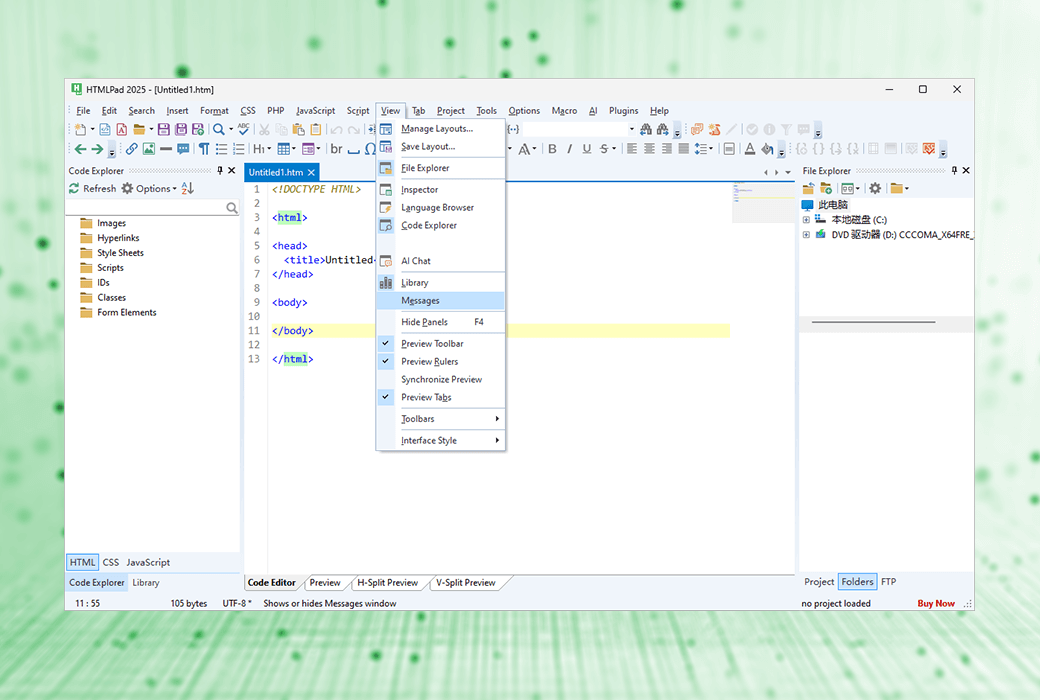Click the new folder icon in File Explorer
The image size is (1040, 700).
pyautogui.click(x=826, y=188)
